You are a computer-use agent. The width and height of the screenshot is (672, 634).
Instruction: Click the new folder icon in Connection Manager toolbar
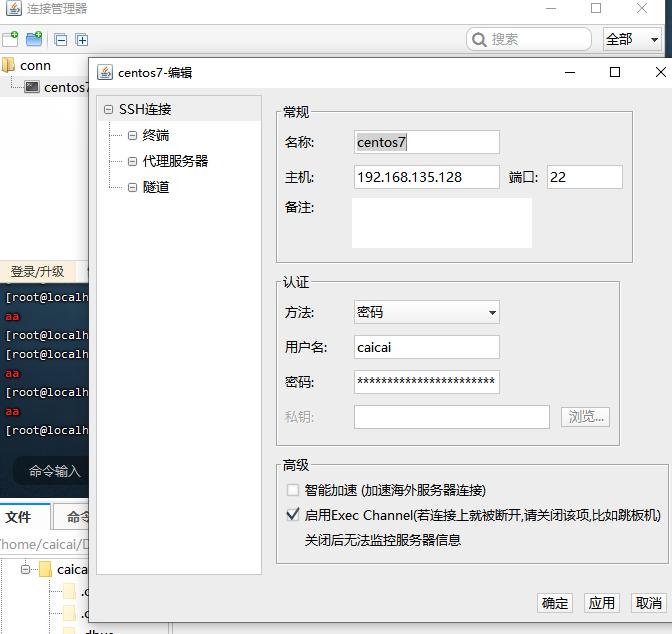(x=34, y=39)
